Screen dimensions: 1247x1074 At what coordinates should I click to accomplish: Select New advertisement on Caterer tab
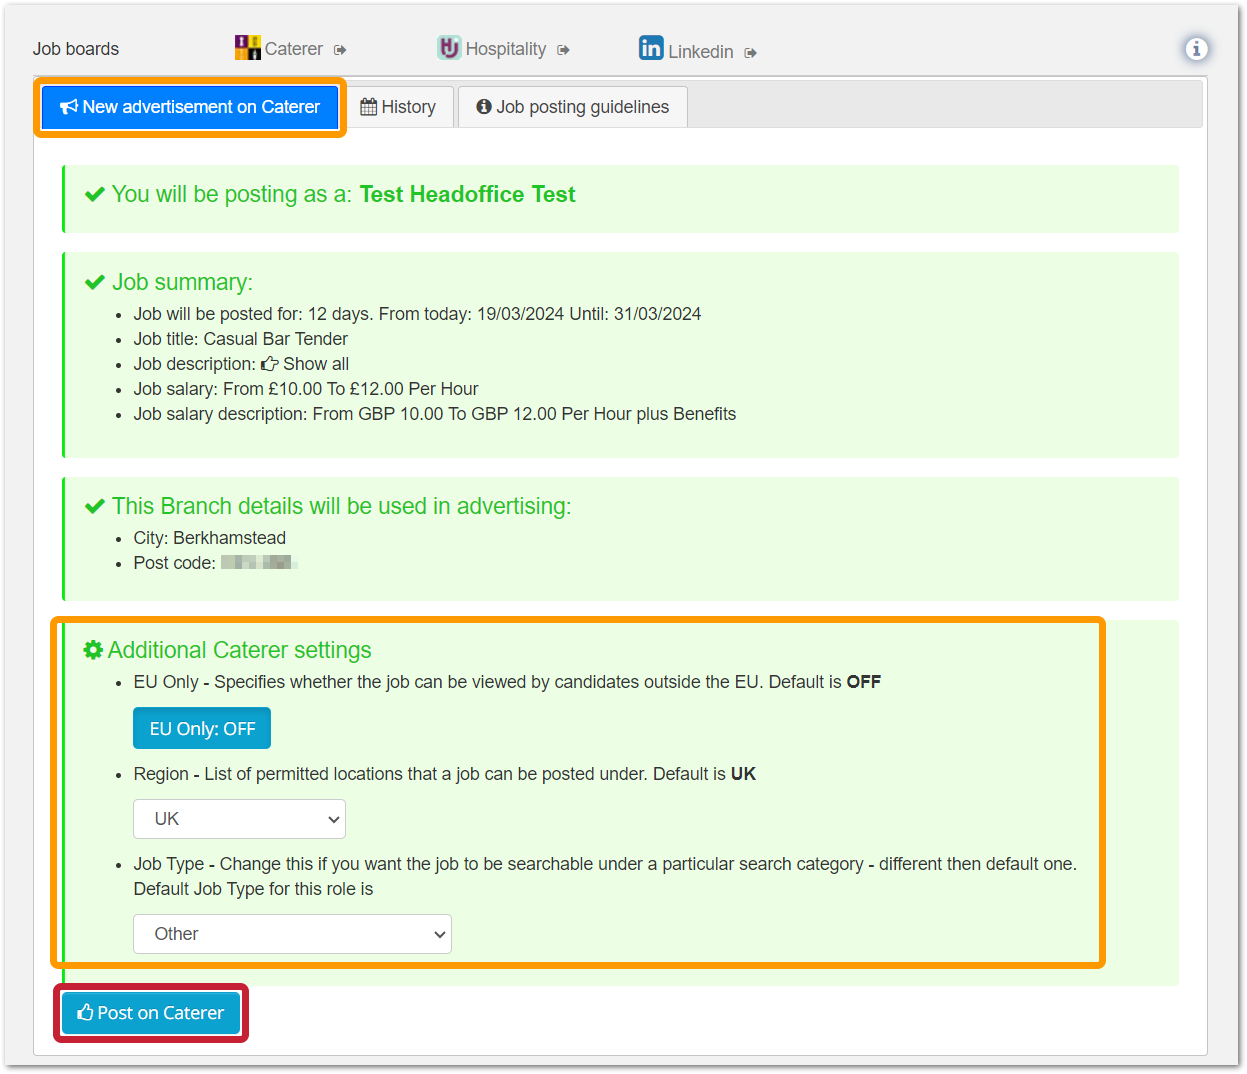point(190,107)
